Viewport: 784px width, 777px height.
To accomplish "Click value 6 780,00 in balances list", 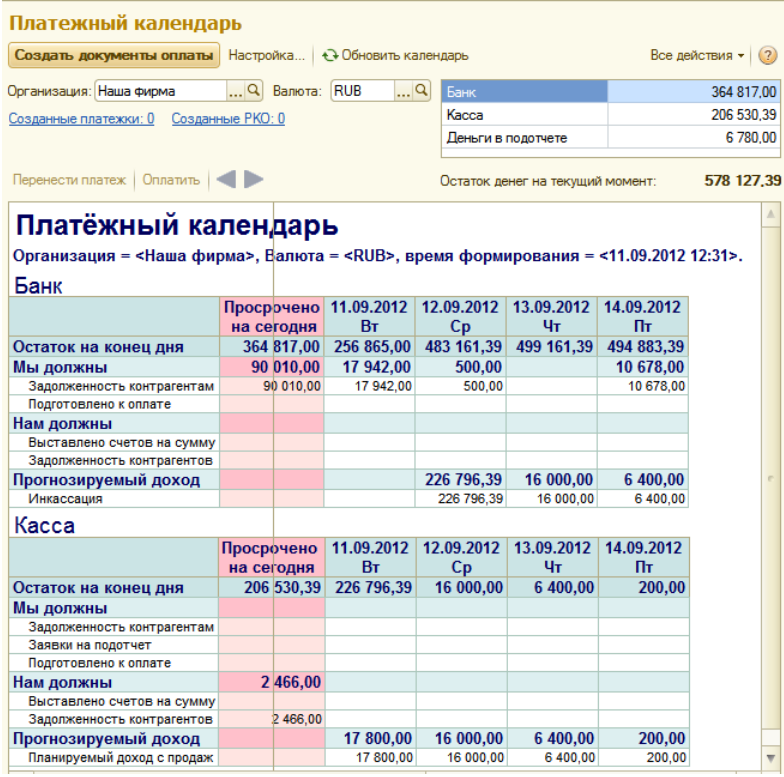I will [751, 137].
